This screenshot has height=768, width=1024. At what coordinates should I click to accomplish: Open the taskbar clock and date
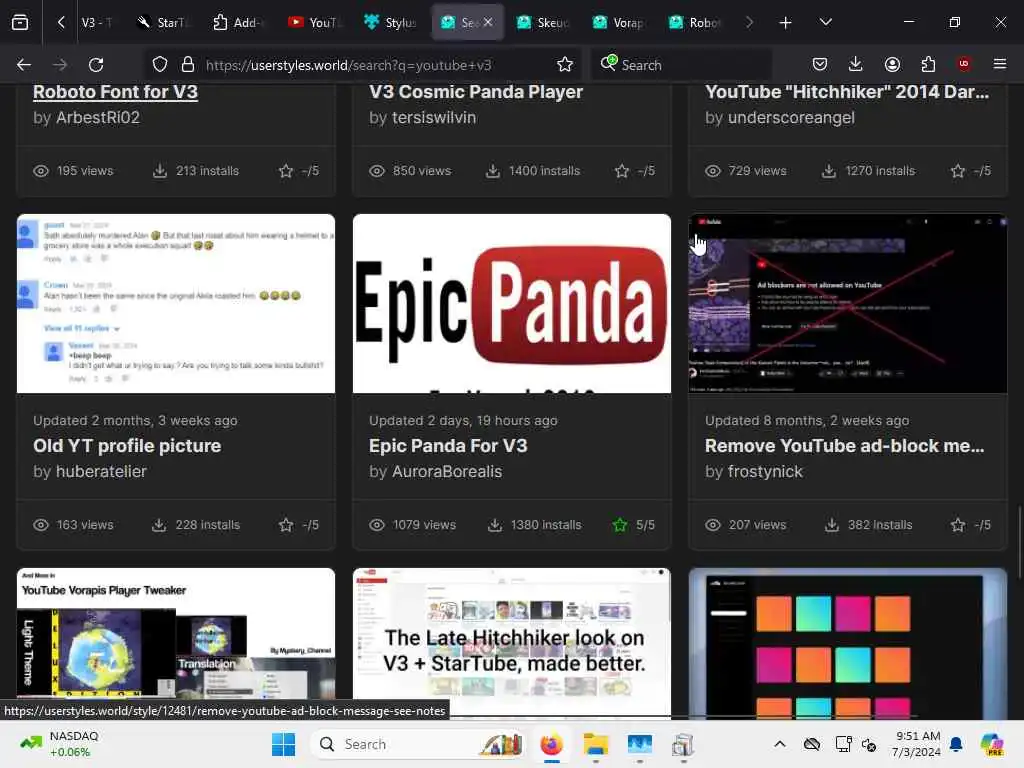pos(918,744)
